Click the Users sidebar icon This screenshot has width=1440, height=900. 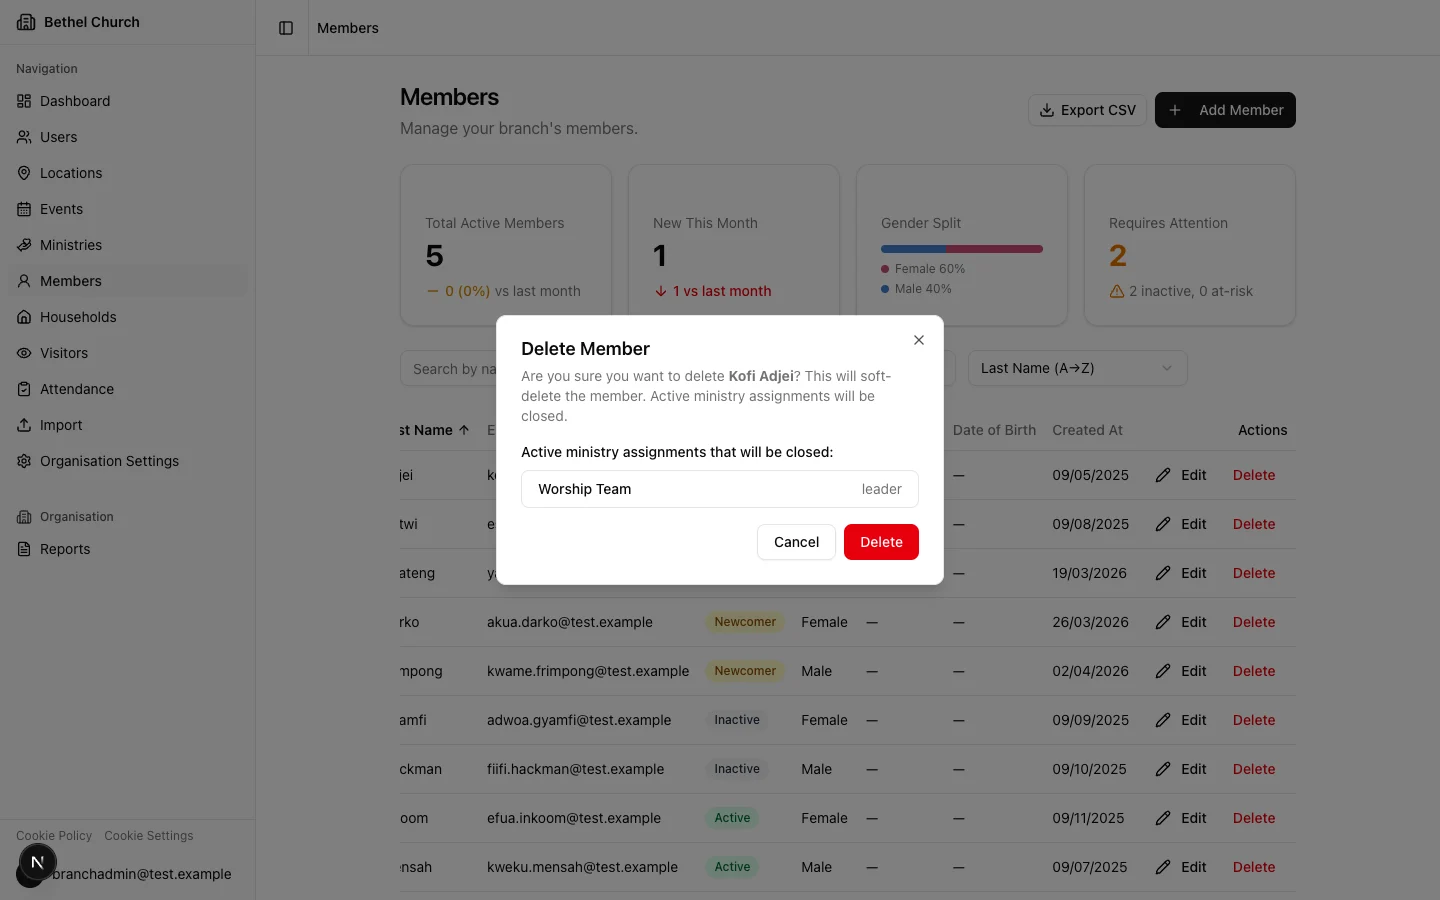pyautogui.click(x=24, y=137)
